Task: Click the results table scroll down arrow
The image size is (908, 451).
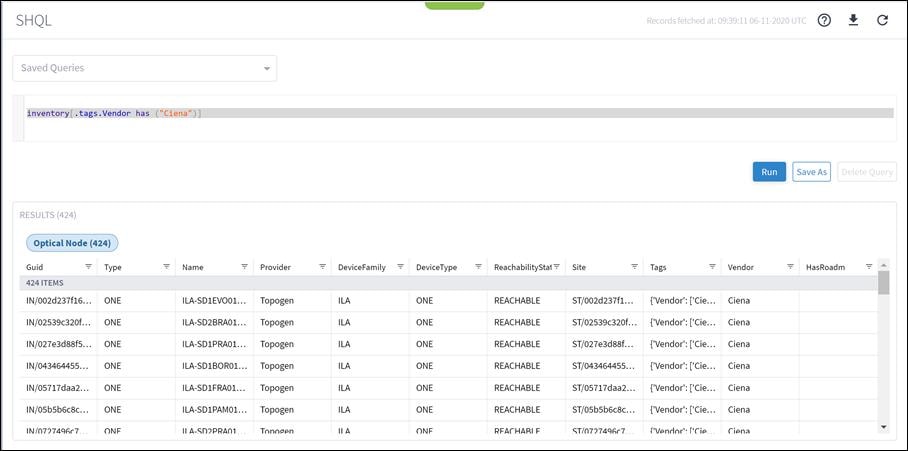Action: (884, 427)
